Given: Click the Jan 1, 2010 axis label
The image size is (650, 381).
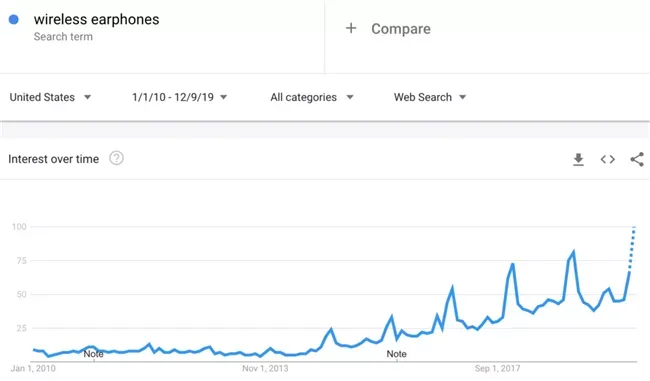Looking at the screenshot, I should point(33,368).
